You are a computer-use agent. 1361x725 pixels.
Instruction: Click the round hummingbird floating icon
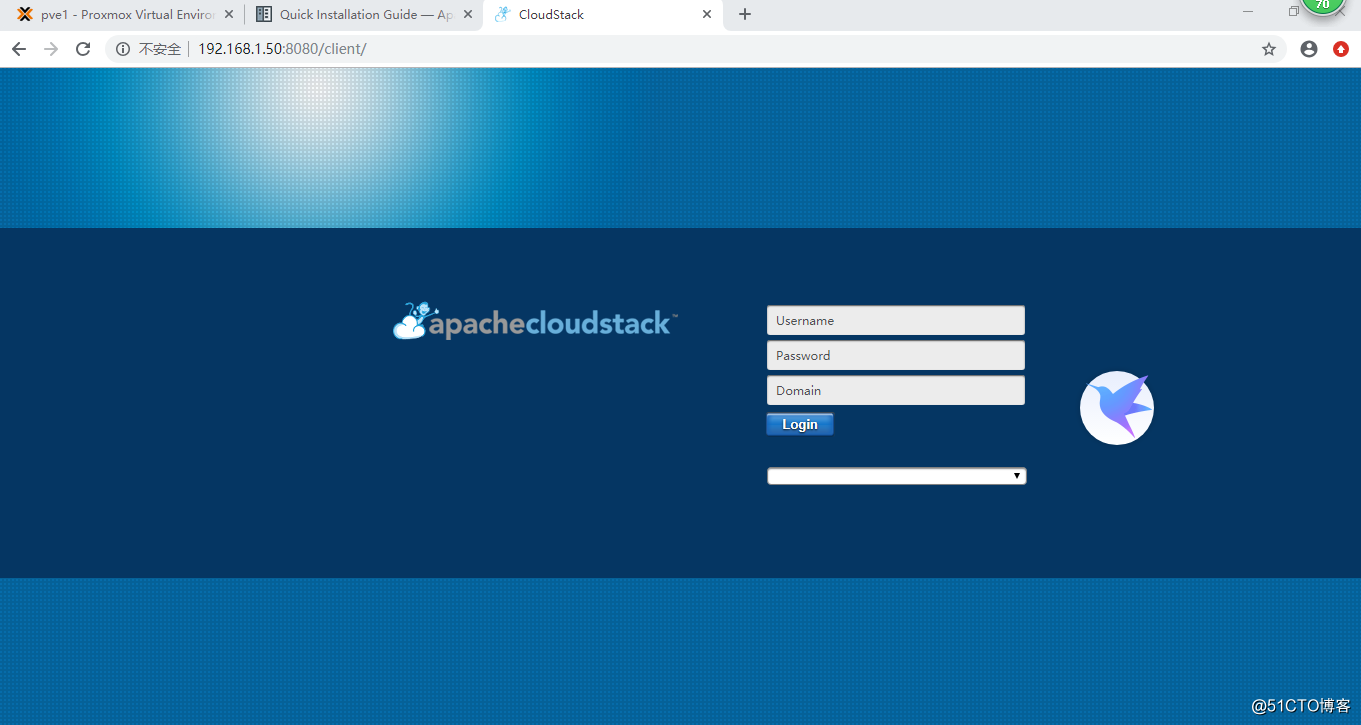(1117, 408)
